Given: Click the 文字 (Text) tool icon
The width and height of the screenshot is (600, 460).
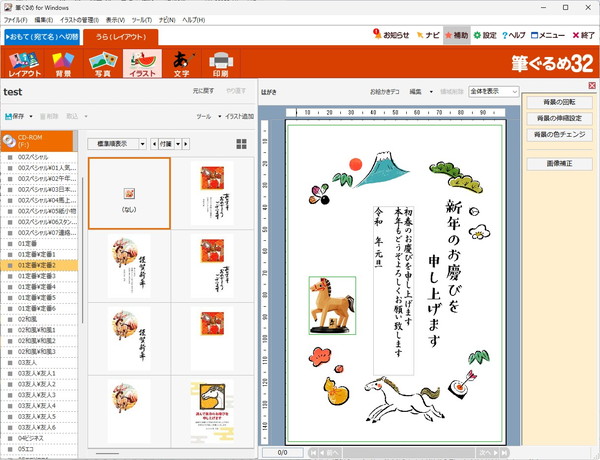Looking at the screenshot, I should point(181,63).
